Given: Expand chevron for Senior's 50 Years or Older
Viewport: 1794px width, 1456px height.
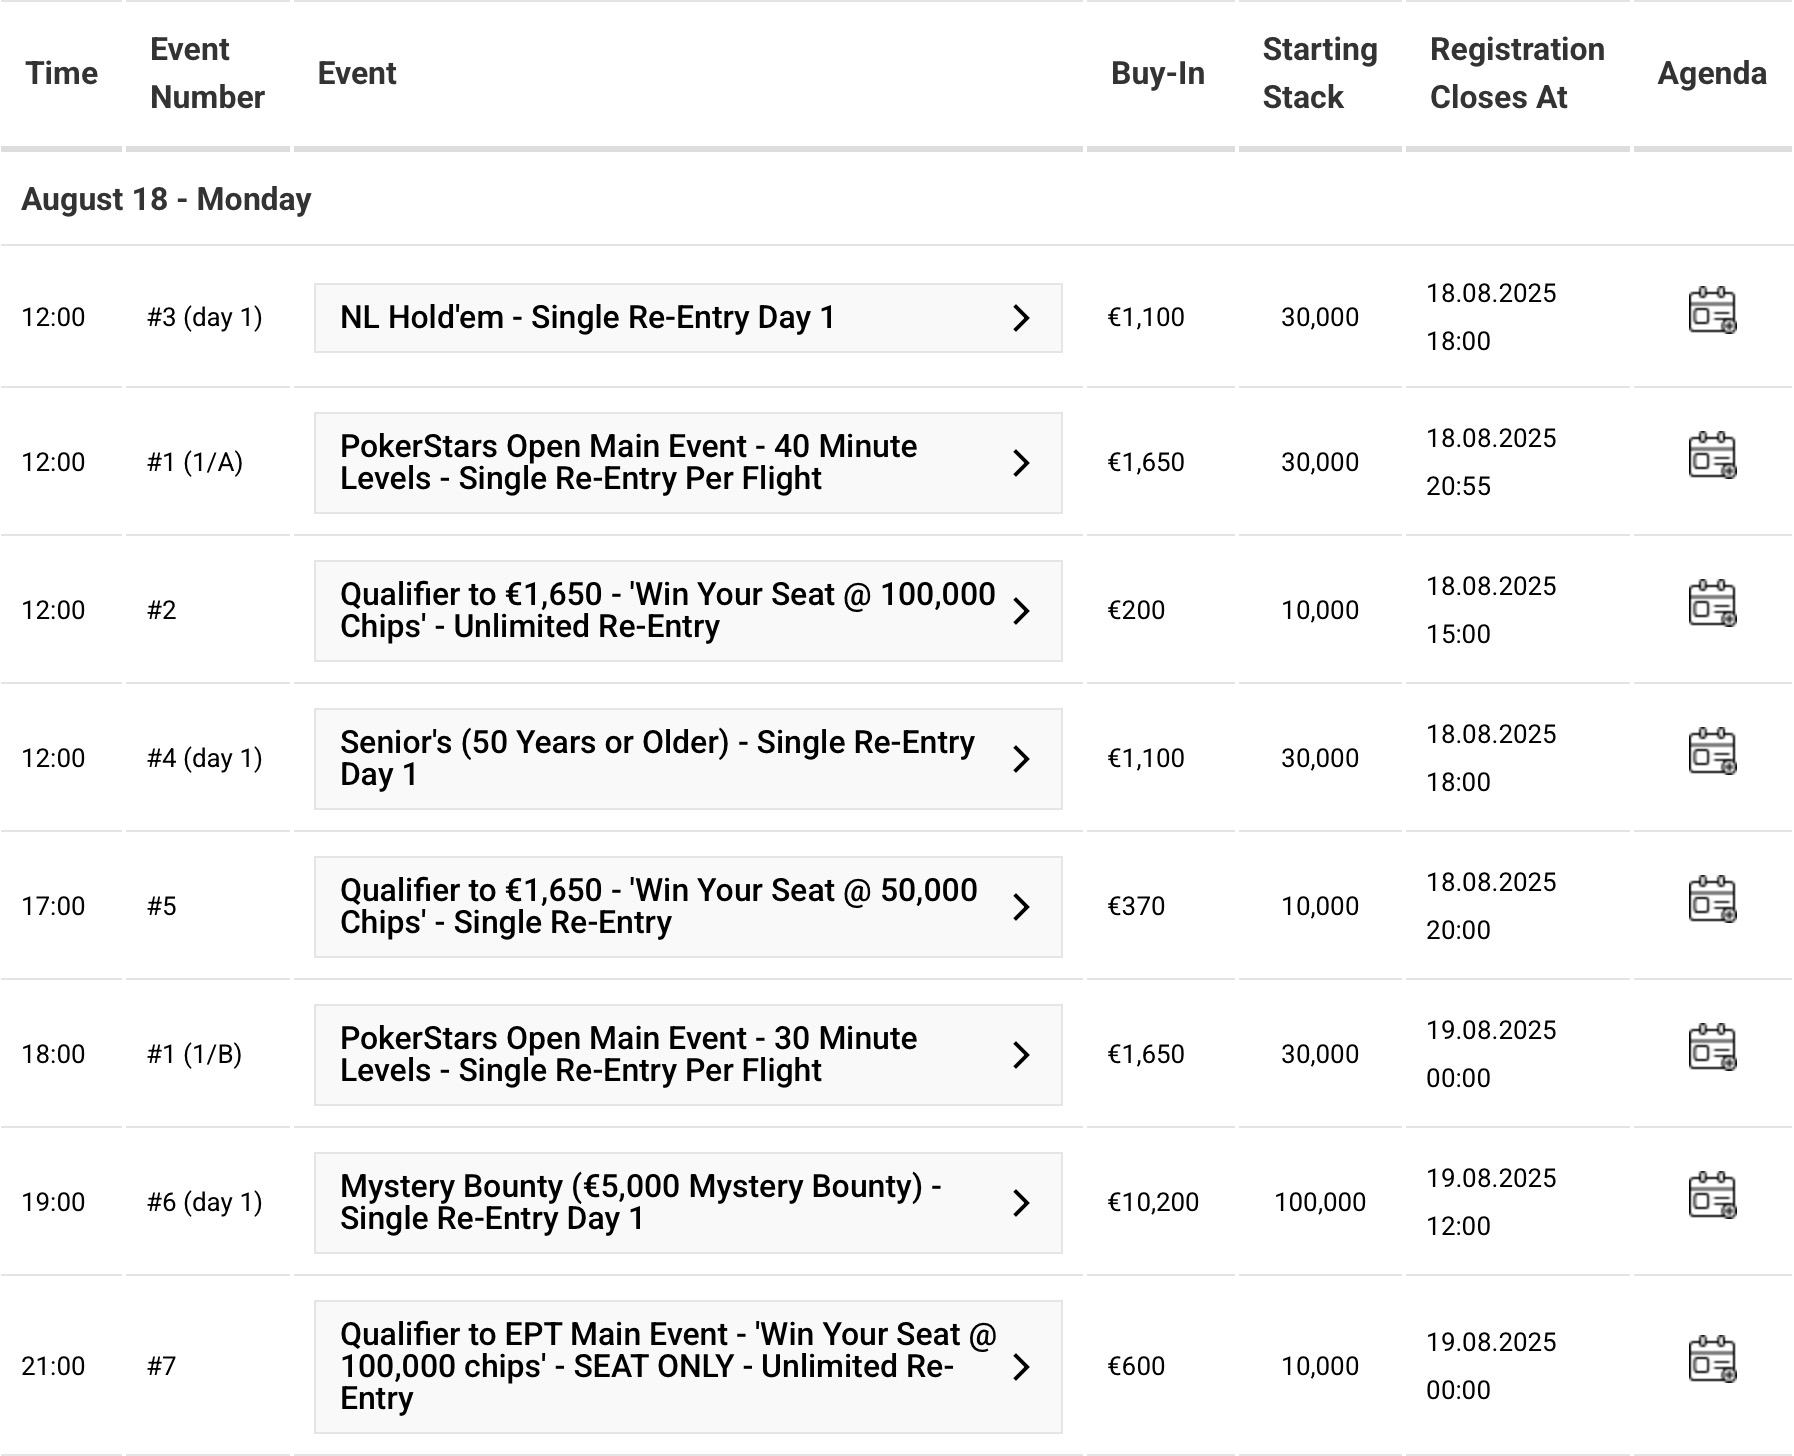Looking at the screenshot, I should 1020,759.
